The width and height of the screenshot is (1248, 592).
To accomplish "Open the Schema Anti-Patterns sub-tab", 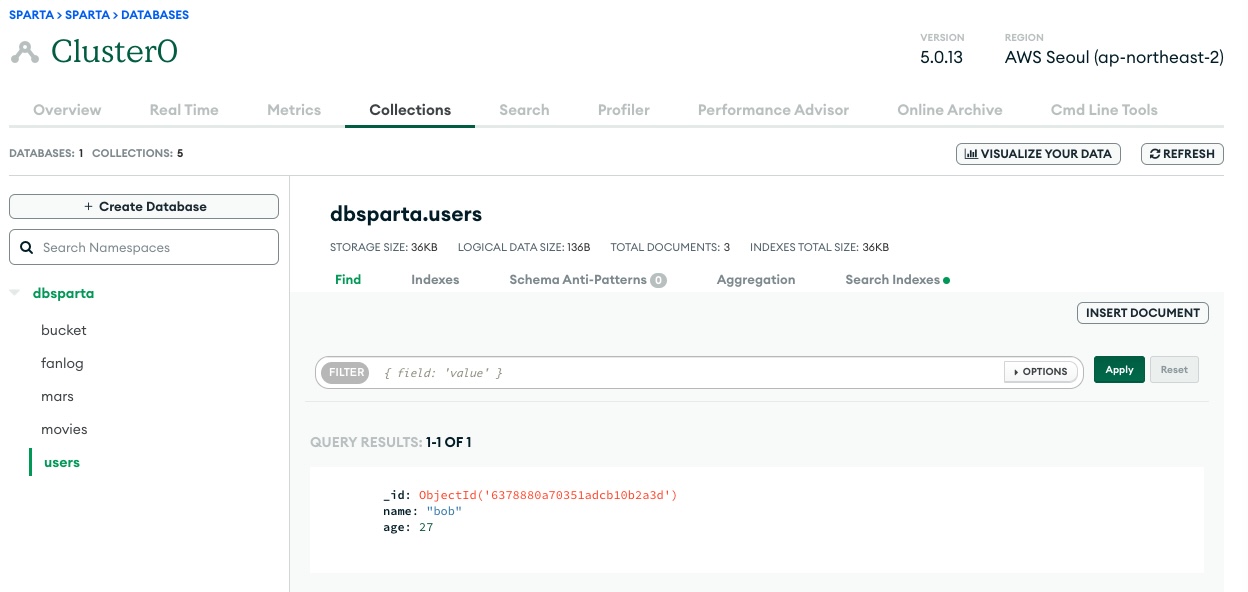I will click(x=588, y=280).
